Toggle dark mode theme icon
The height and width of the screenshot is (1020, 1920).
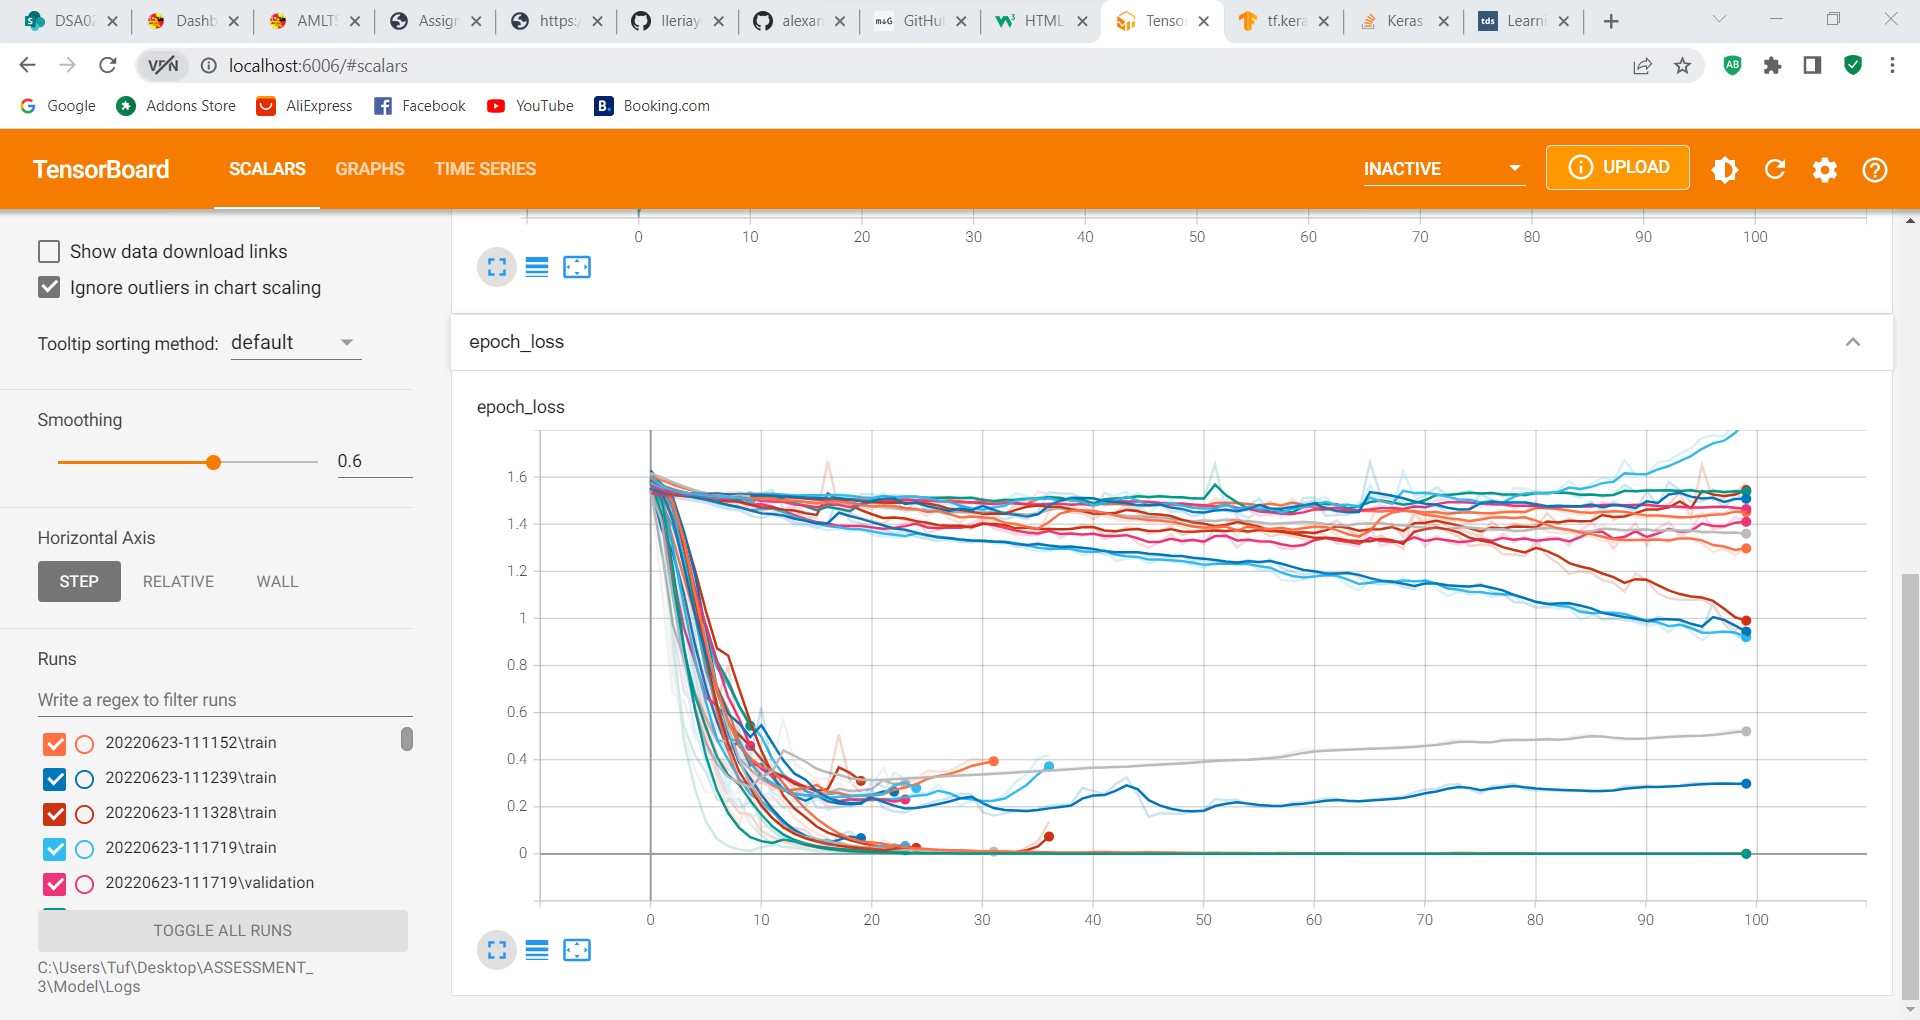(1725, 169)
